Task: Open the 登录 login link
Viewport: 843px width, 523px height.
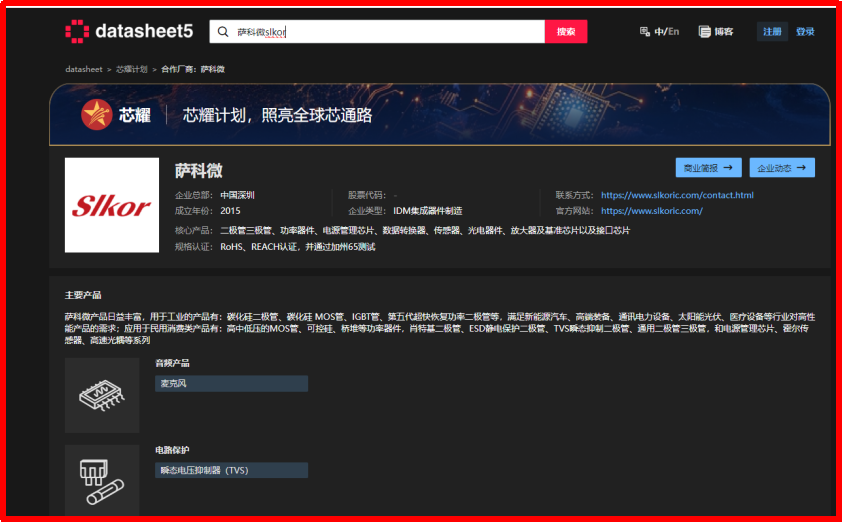Action: click(805, 32)
